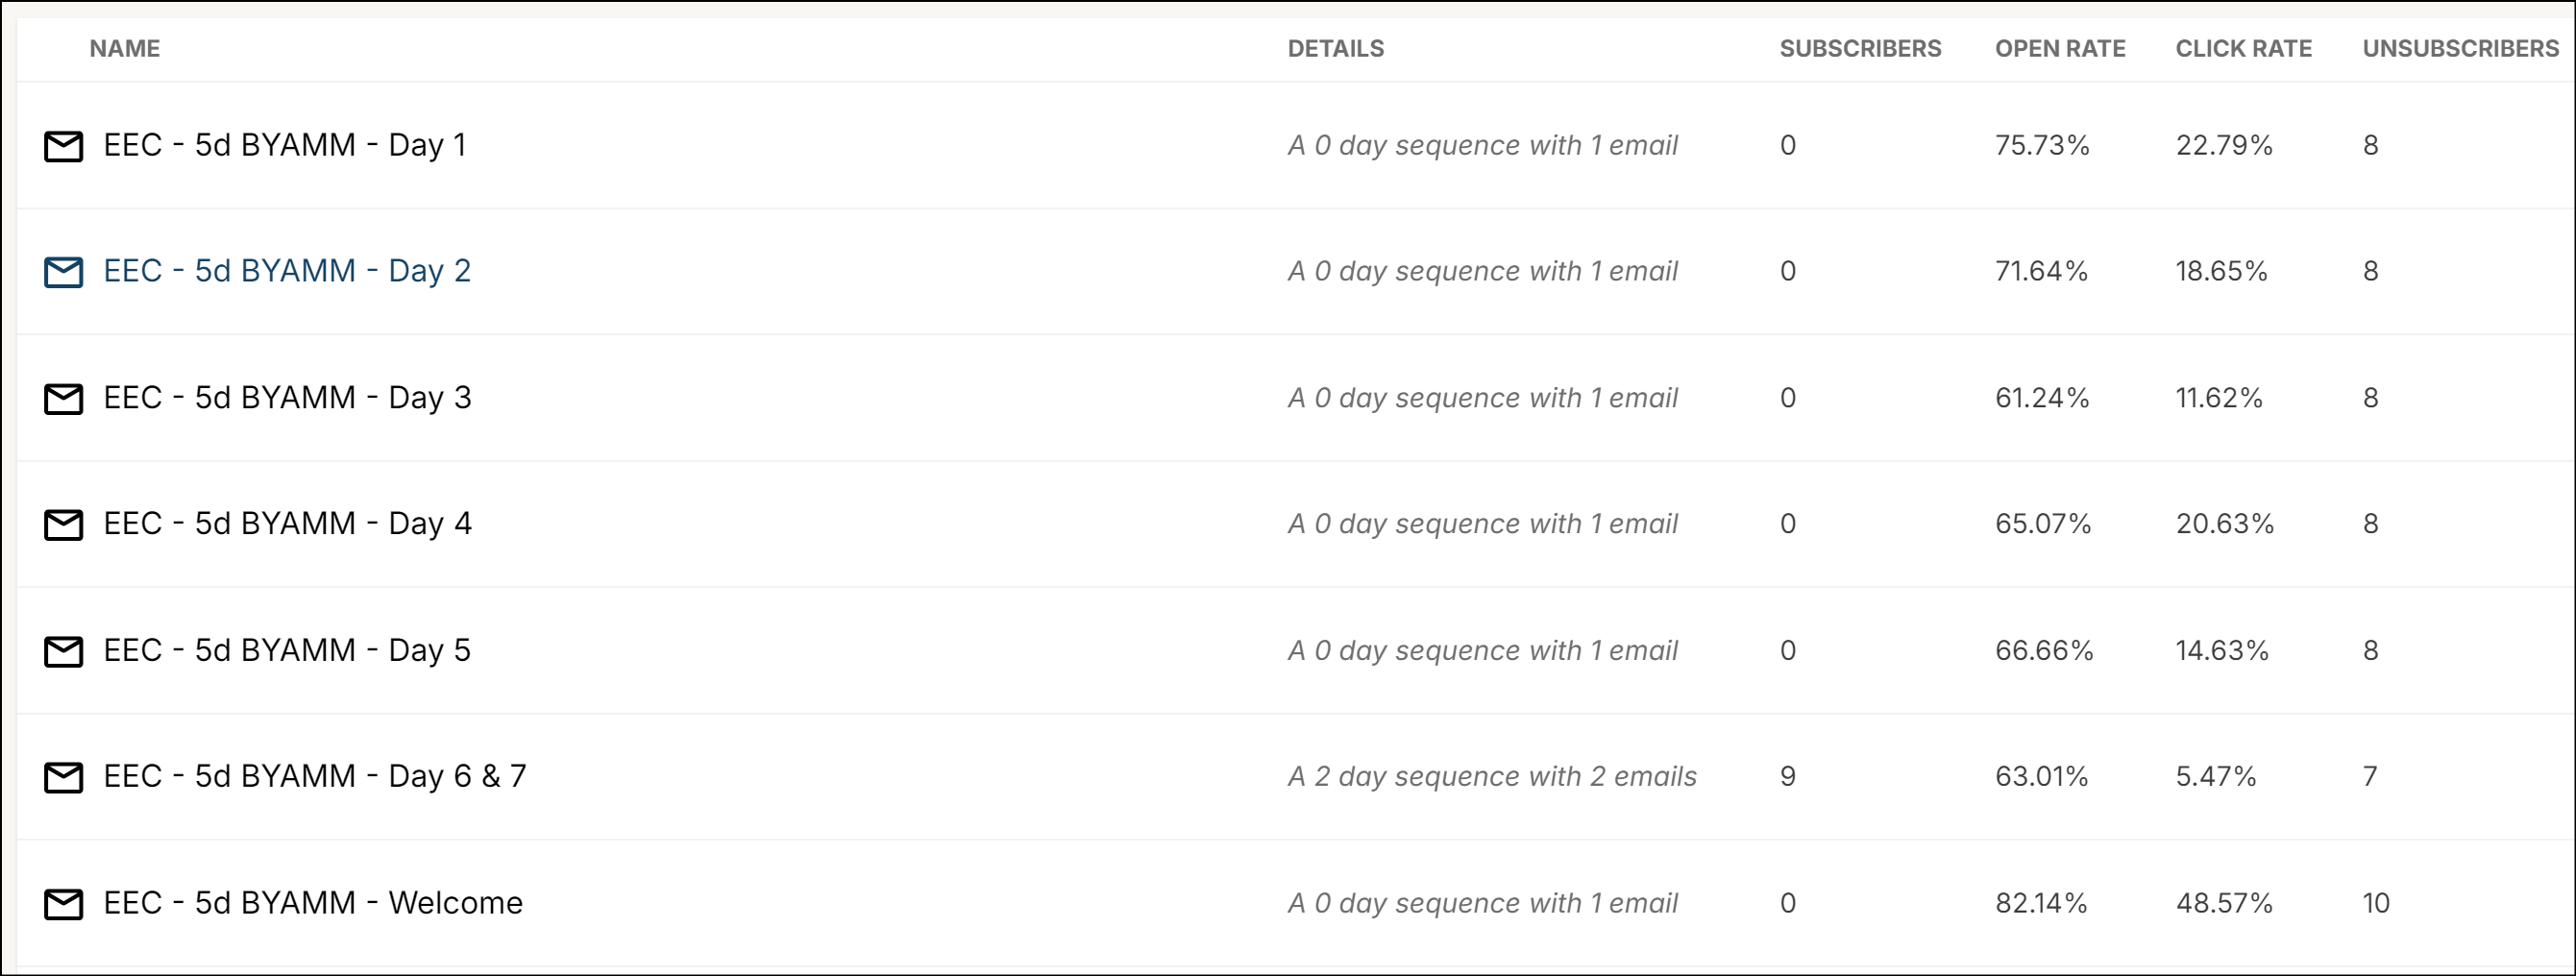Select the mail icon of Day 5 row
2576x976 pixels.
(63, 652)
